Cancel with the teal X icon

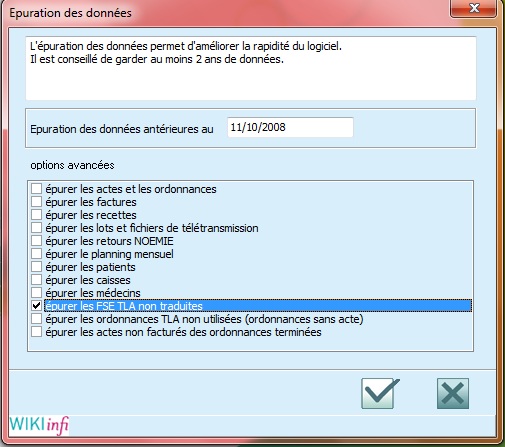pos(453,393)
